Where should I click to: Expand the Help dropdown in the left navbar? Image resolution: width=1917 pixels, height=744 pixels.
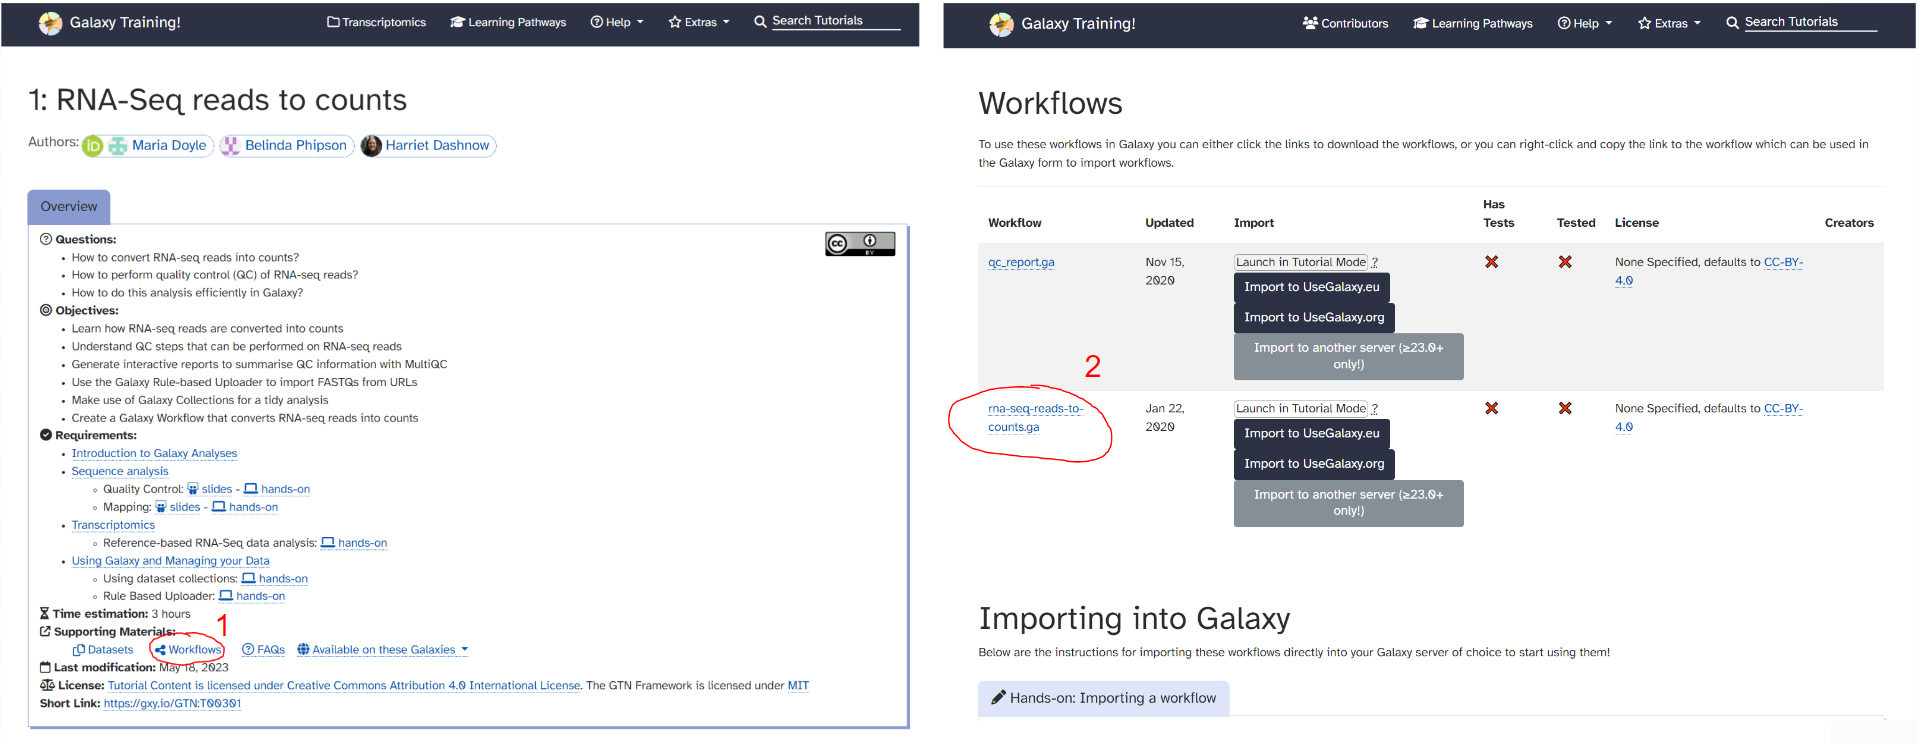[617, 22]
